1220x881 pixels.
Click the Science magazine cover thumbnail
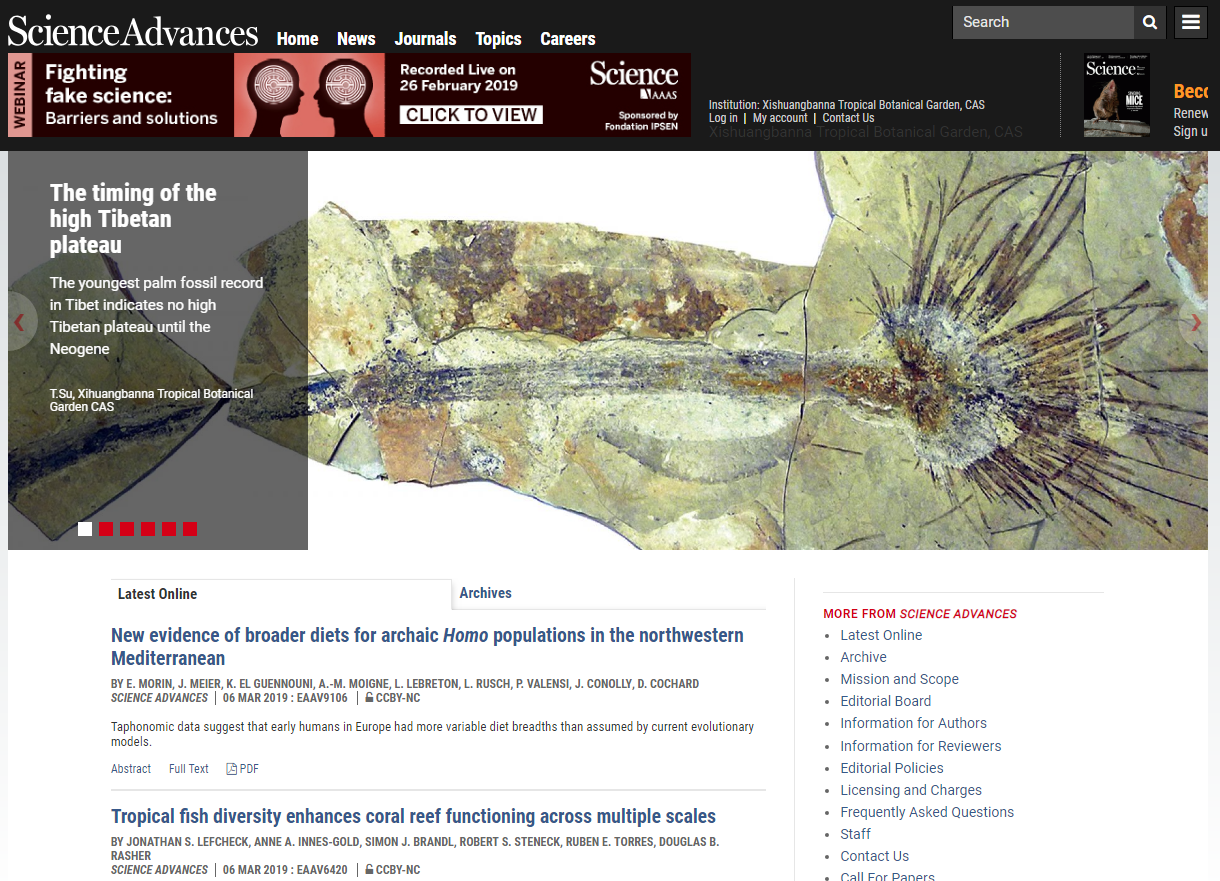(1116, 95)
